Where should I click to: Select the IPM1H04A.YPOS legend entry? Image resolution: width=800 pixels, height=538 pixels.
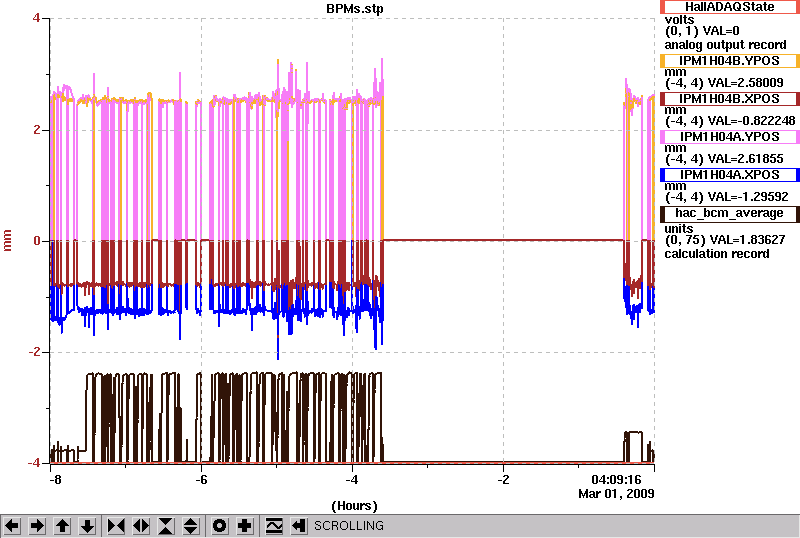tap(730, 137)
